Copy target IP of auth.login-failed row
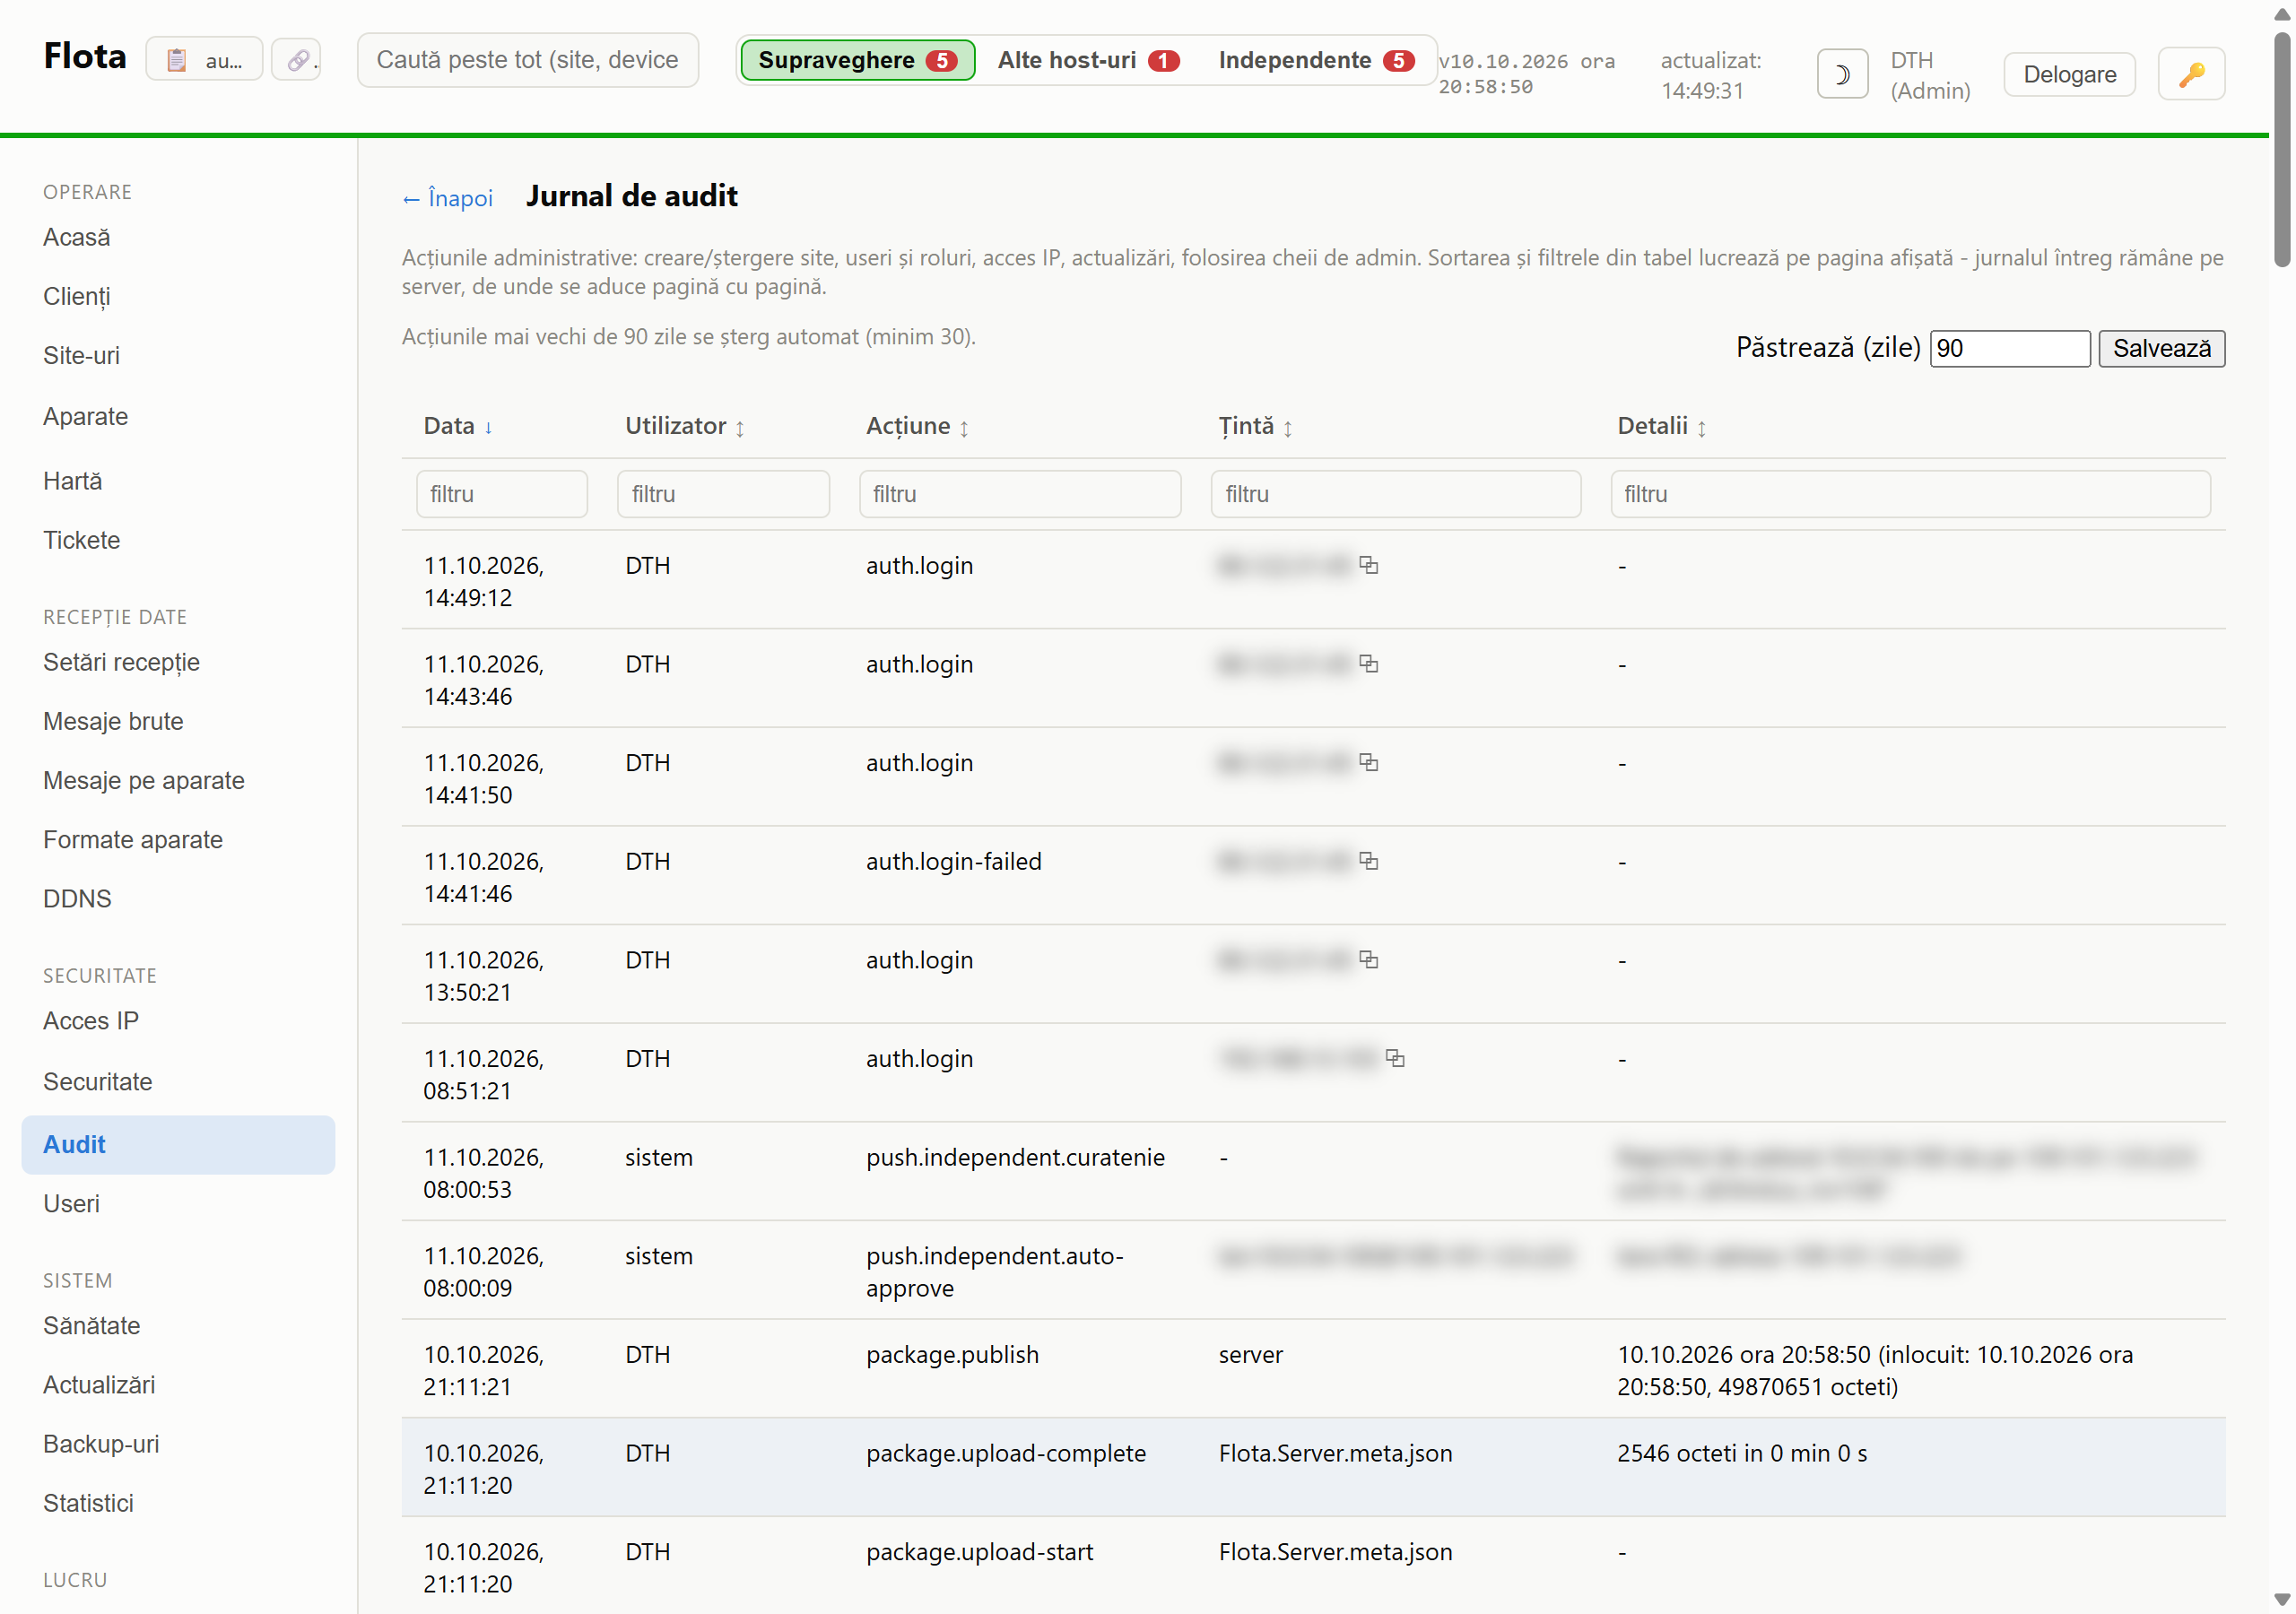Viewport: 2296px width, 1614px height. [x=1369, y=861]
